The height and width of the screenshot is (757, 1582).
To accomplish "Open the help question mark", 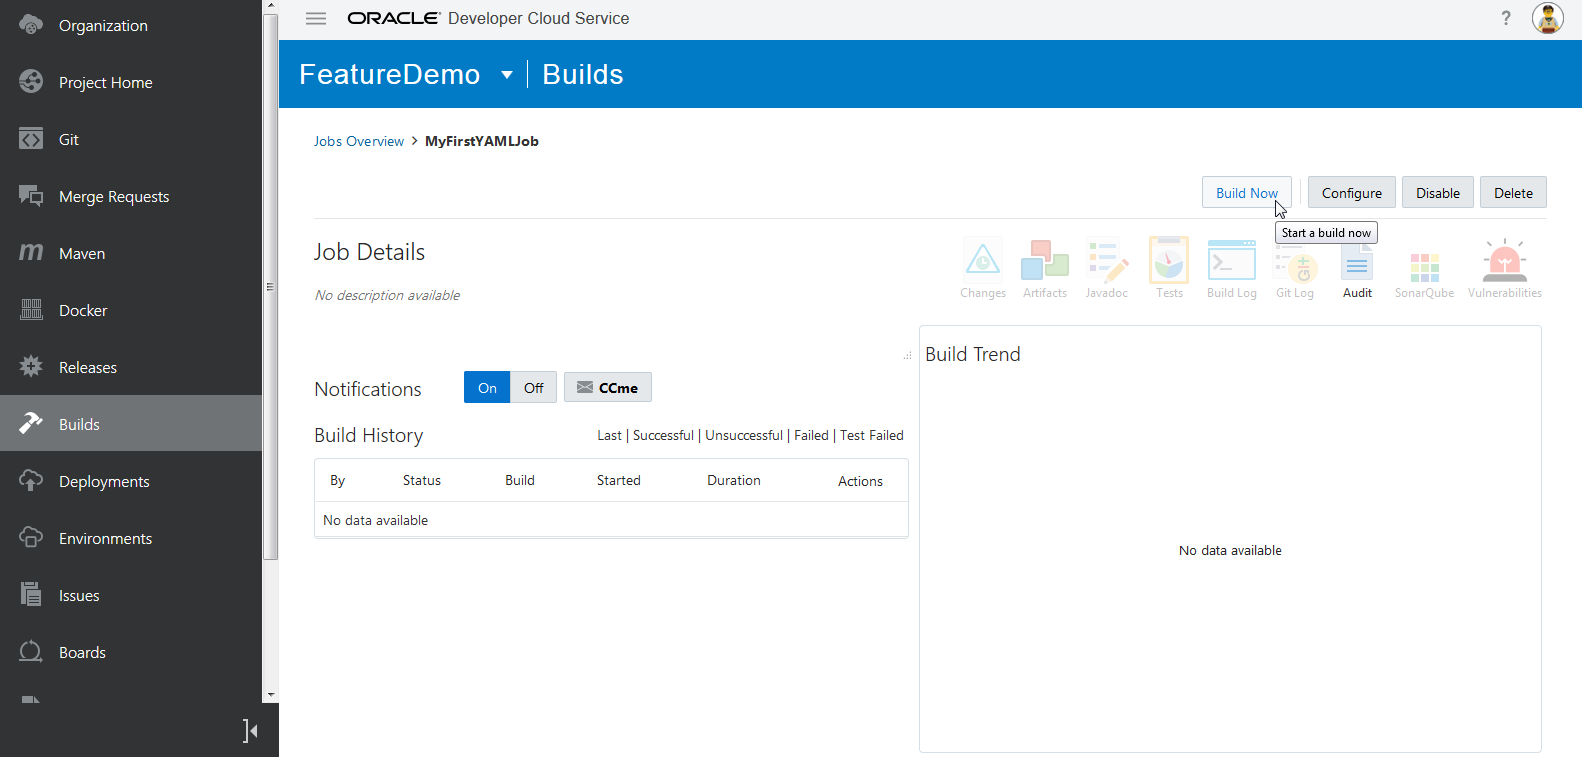I will point(1506,18).
